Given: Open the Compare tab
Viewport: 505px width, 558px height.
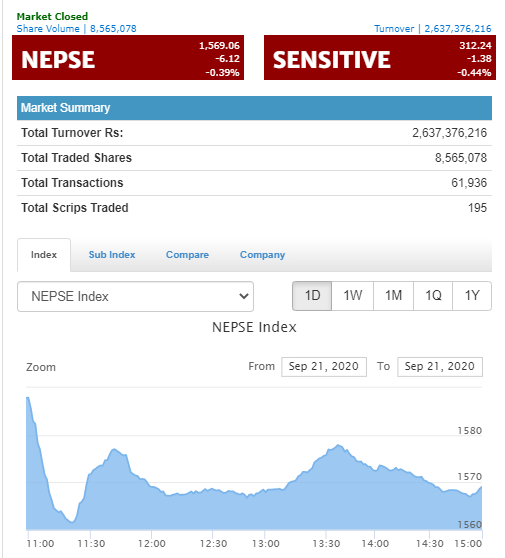Looking at the screenshot, I should [x=187, y=255].
